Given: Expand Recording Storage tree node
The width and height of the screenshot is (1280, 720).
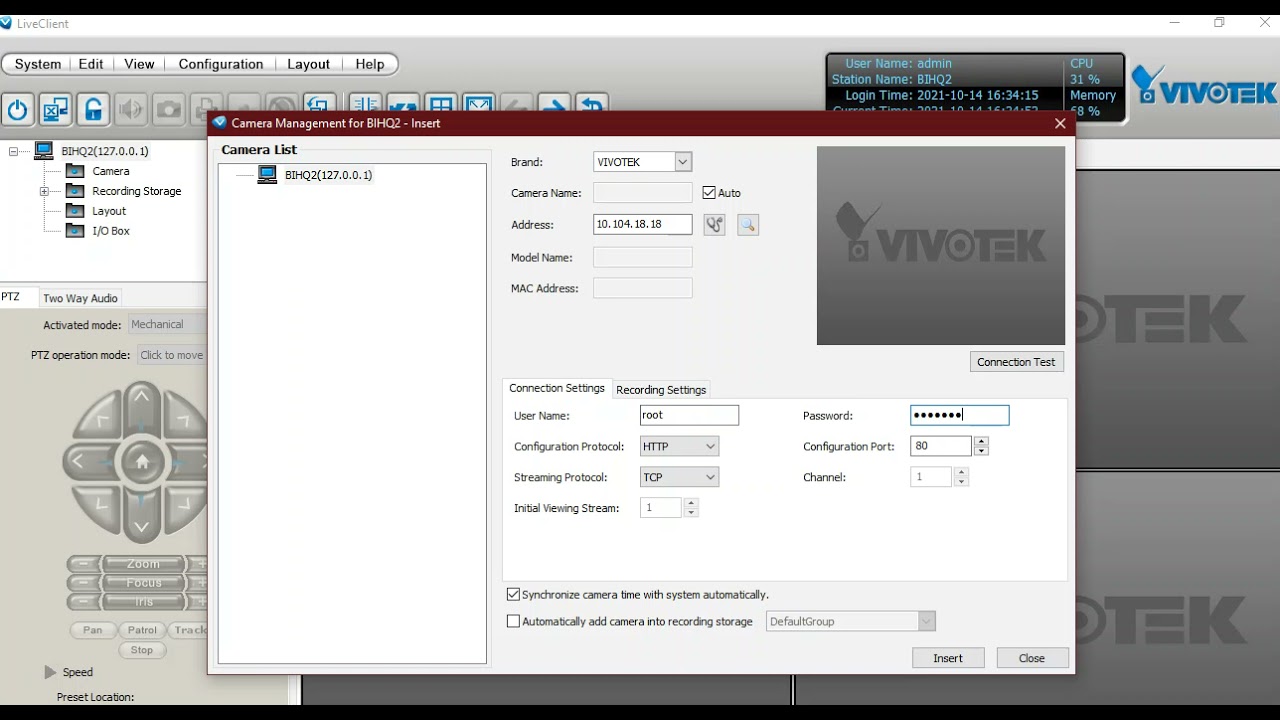Looking at the screenshot, I should coord(44,191).
